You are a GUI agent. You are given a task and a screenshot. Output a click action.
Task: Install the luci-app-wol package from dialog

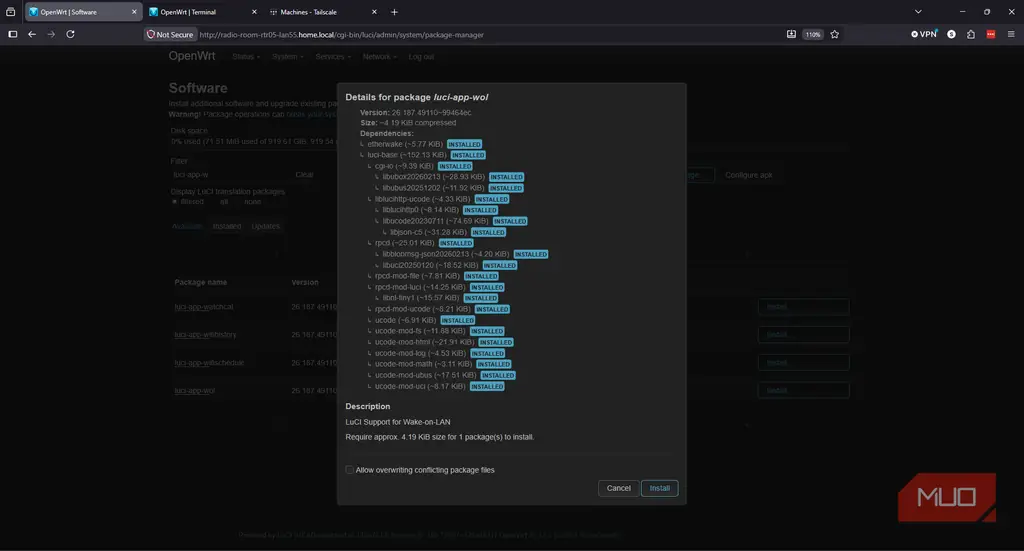coord(660,488)
